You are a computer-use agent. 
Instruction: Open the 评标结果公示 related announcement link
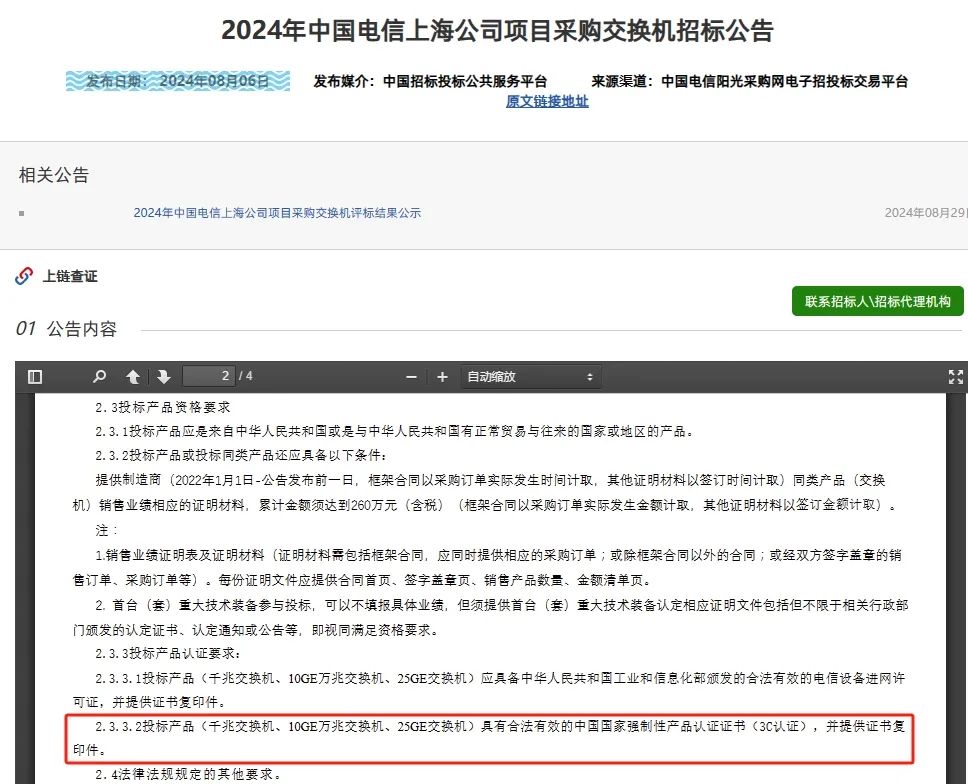point(277,213)
